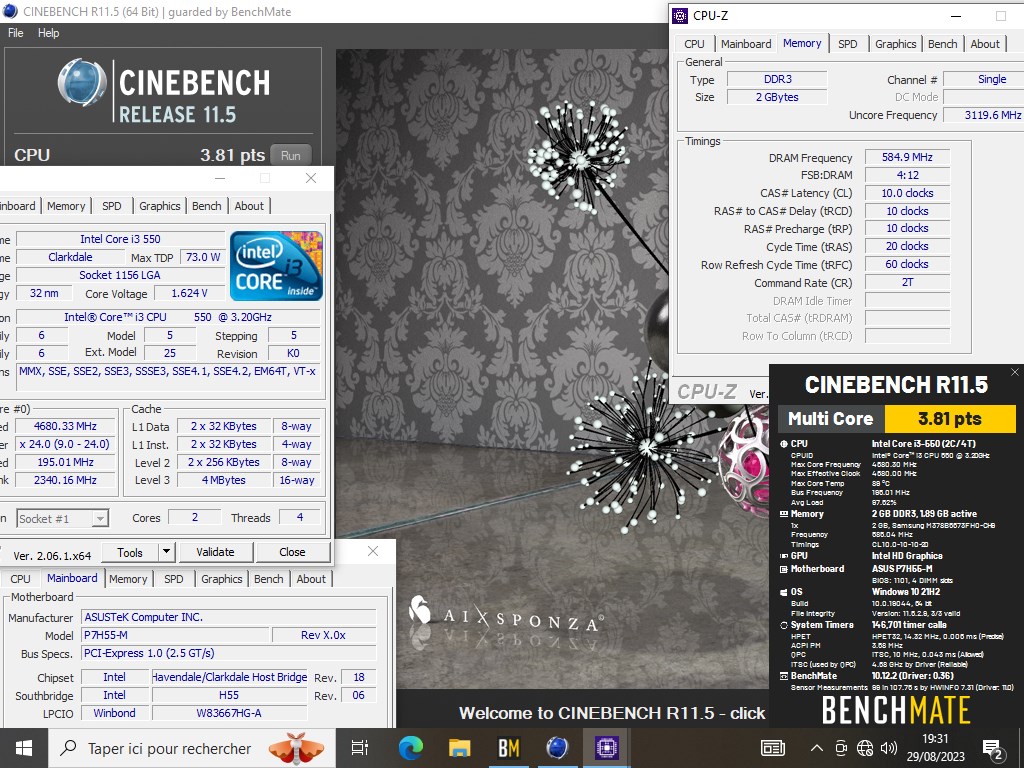
Task: Click the Cinebench logo sphere
Action: pyautogui.click(x=82, y=82)
